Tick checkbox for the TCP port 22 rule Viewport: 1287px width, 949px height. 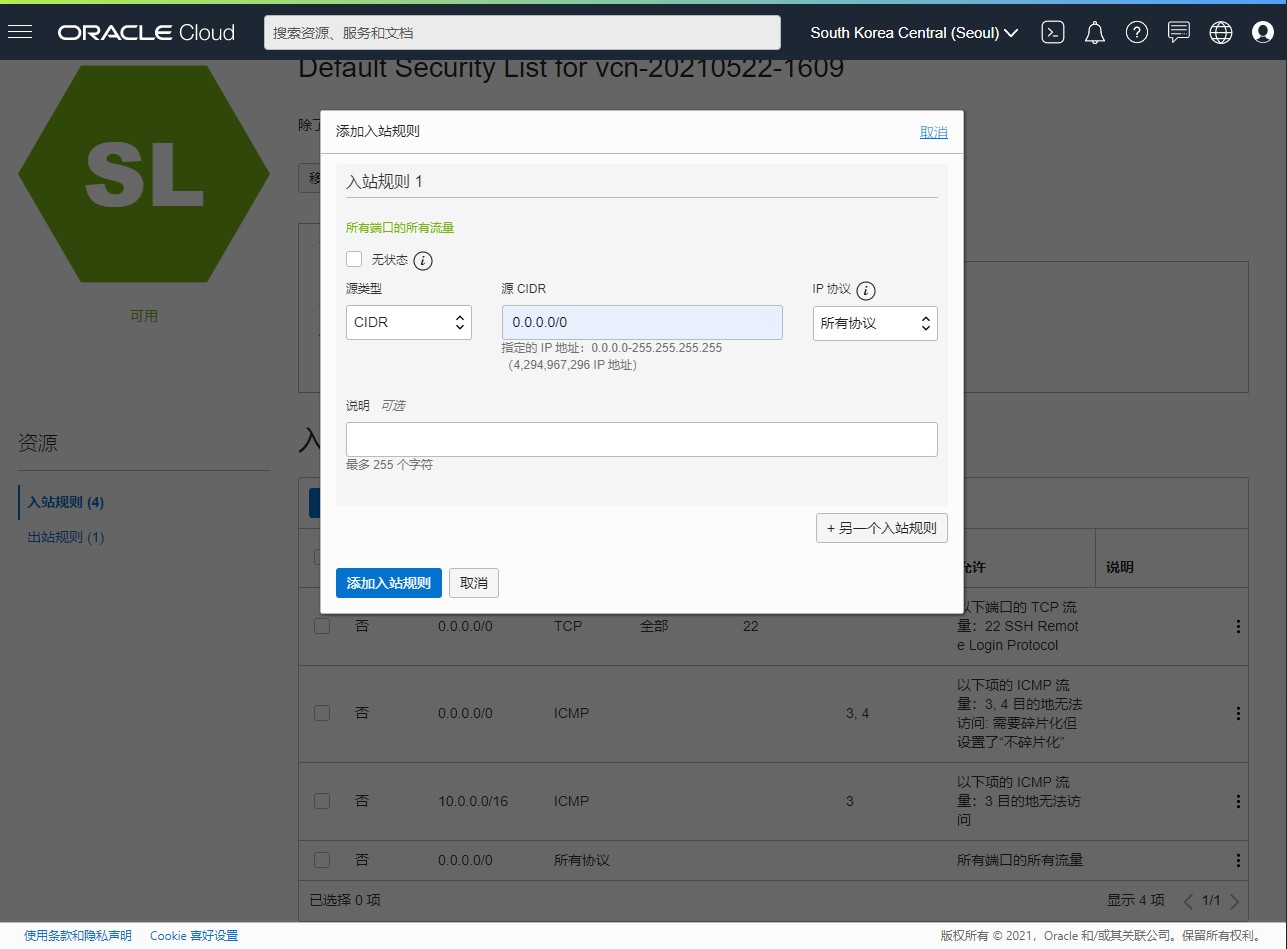point(322,626)
